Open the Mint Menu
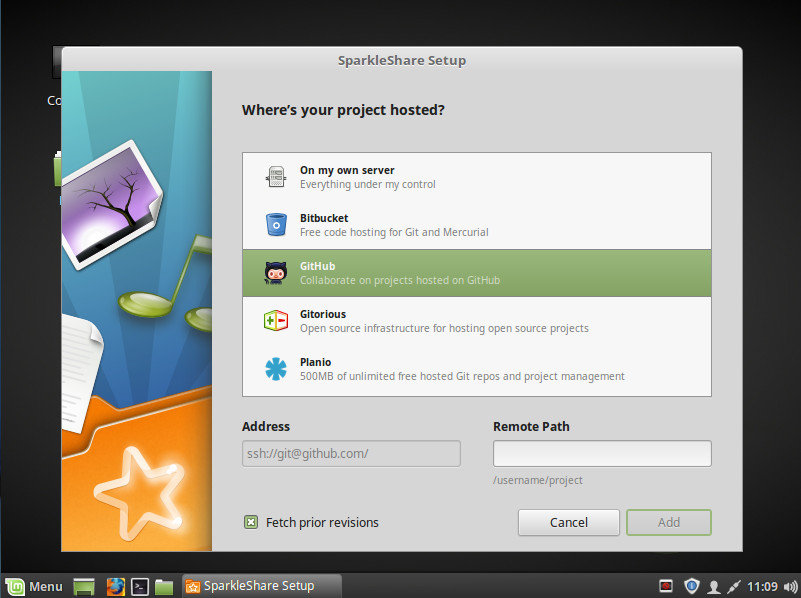Image resolution: width=801 pixels, height=598 pixels. coord(34,586)
